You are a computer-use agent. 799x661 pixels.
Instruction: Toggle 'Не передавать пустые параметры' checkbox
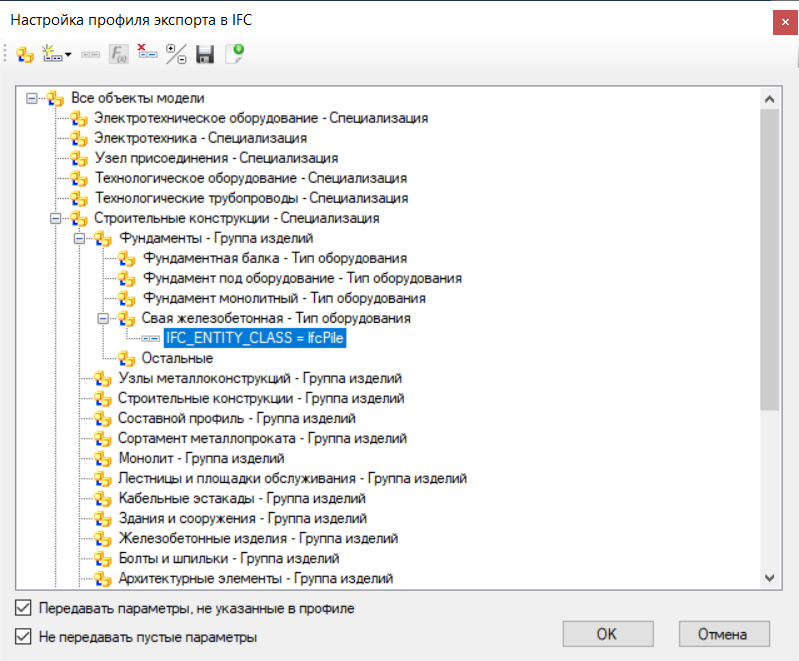(x=23, y=636)
